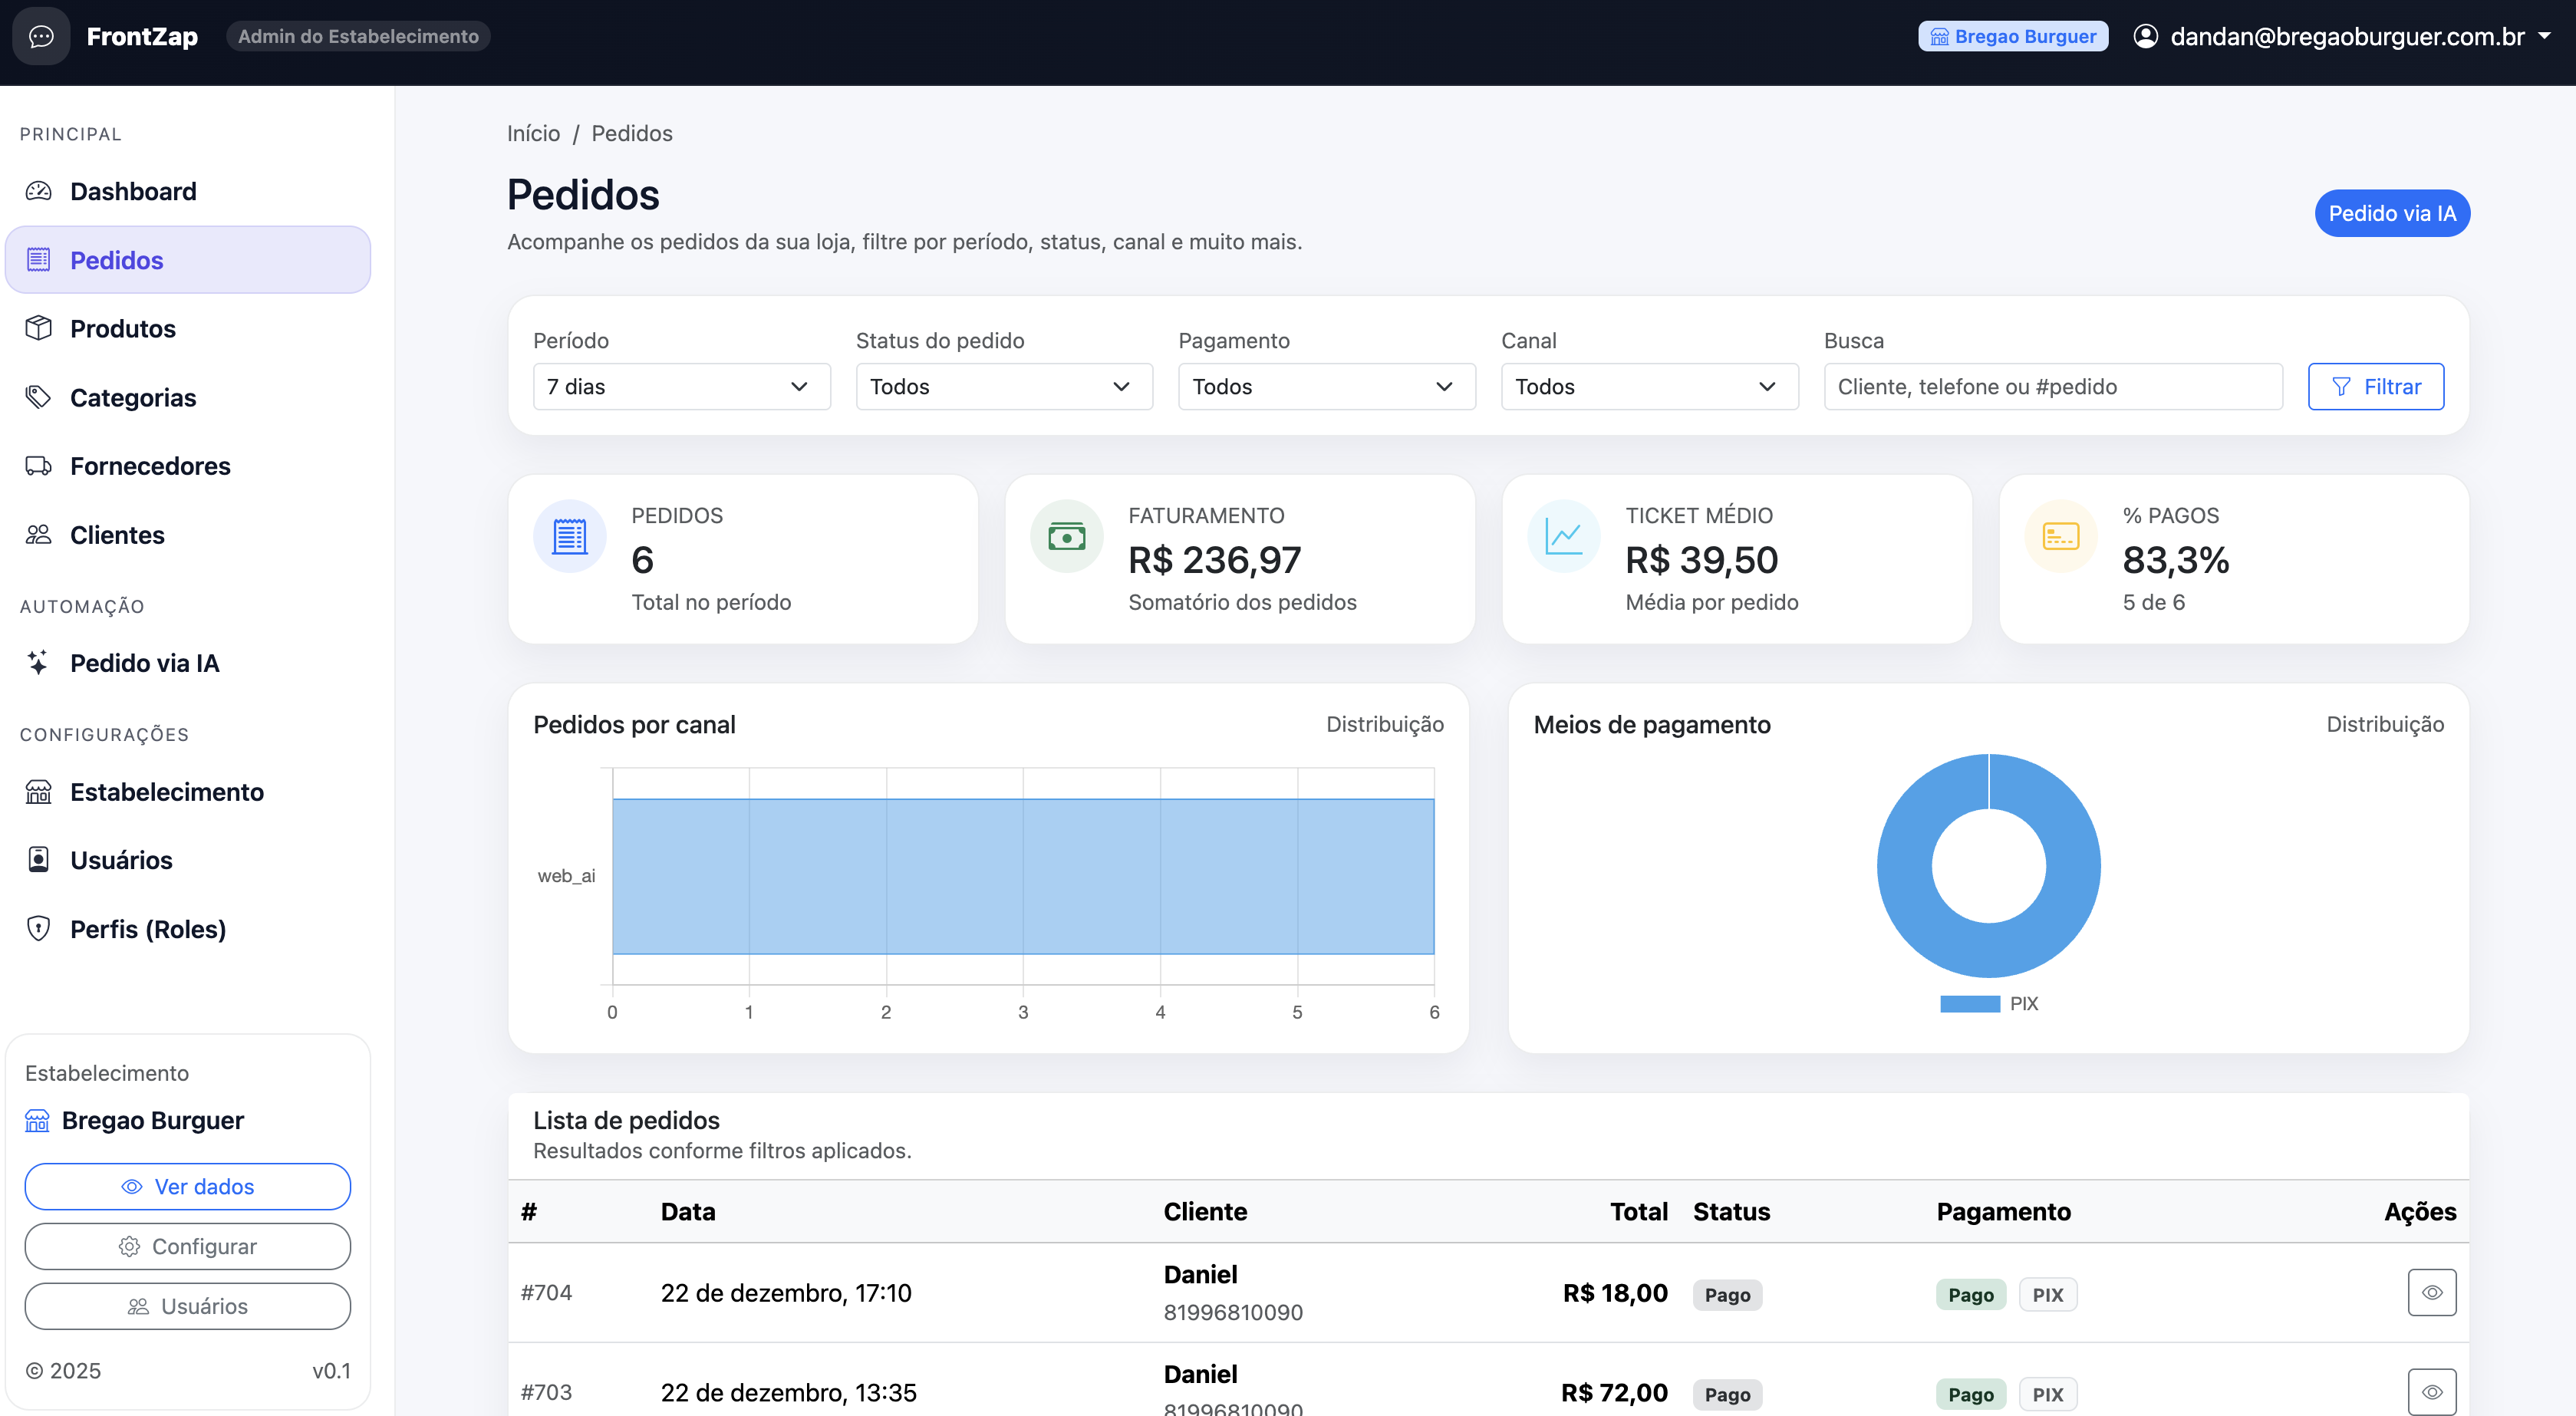Click the Busca search input field
The height and width of the screenshot is (1416, 2576).
2052,386
